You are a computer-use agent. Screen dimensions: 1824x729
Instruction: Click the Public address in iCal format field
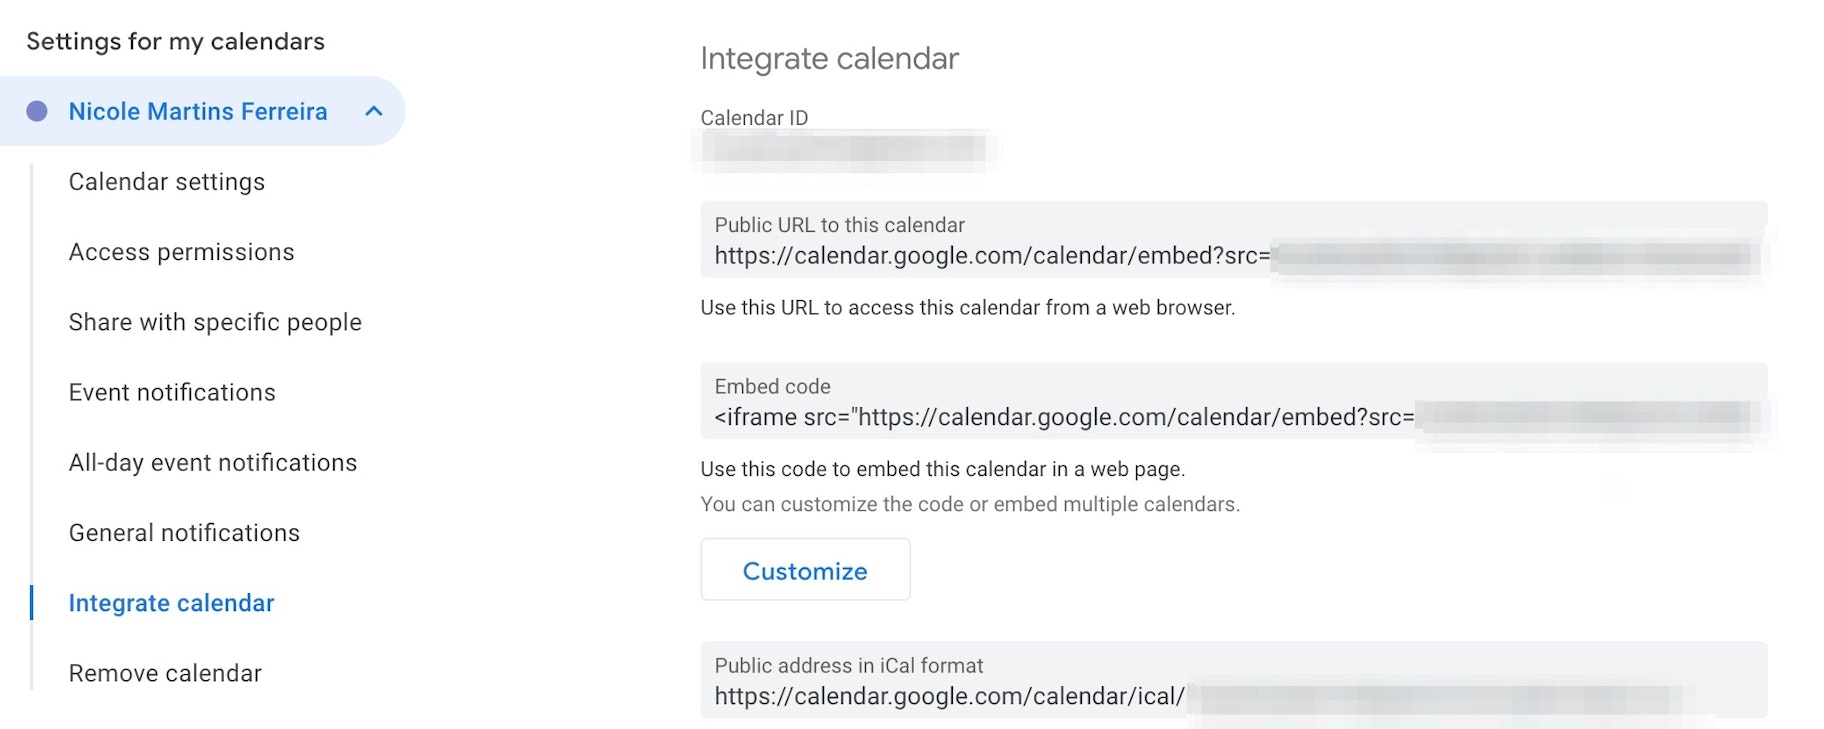(x=1232, y=680)
